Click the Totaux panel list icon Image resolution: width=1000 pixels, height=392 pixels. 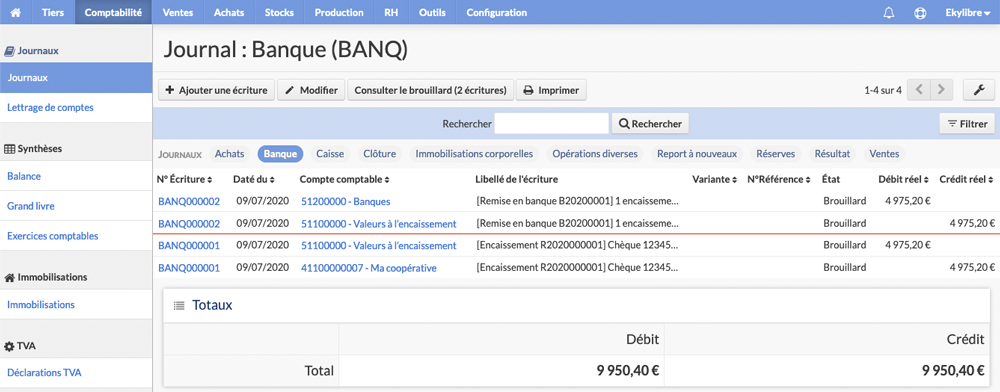179,306
